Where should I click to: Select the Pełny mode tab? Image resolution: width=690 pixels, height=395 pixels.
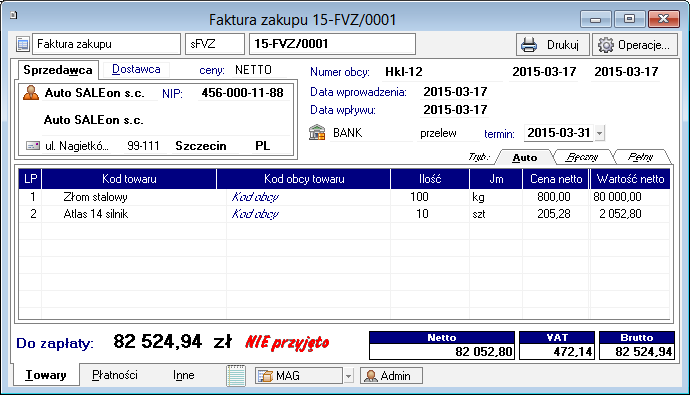tap(640, 157)
